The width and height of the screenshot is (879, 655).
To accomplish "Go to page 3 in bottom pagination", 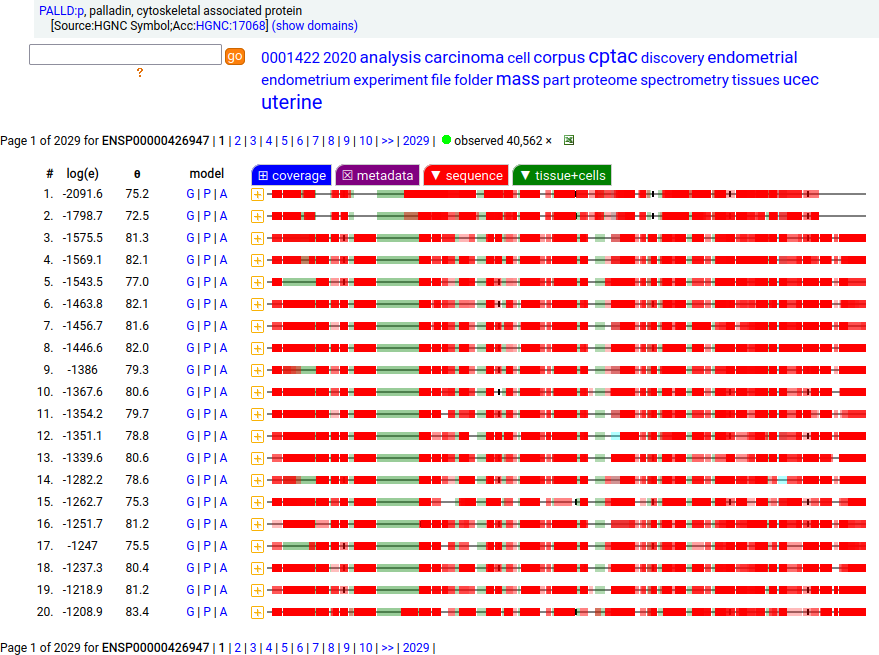I will (x=253, y=648).
